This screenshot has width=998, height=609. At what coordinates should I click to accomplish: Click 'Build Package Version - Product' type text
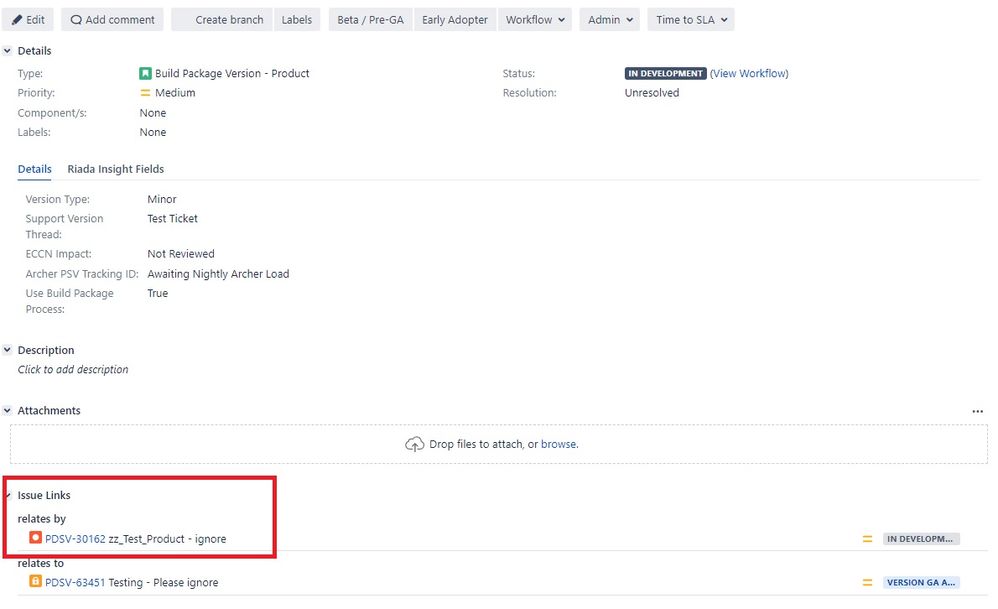coord(232,74)
